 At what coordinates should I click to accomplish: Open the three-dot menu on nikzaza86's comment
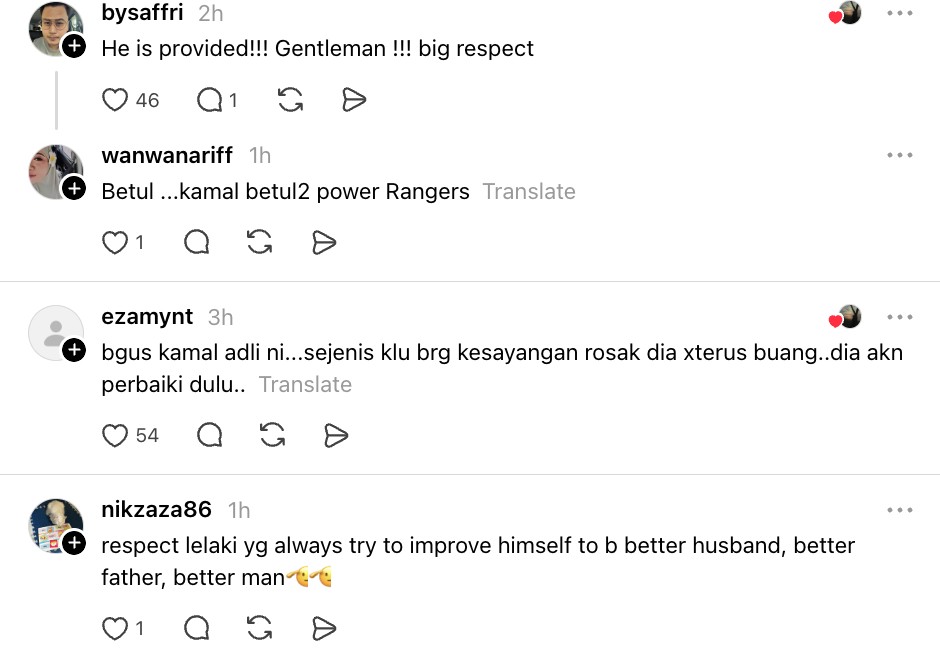[x=899, y=511]
